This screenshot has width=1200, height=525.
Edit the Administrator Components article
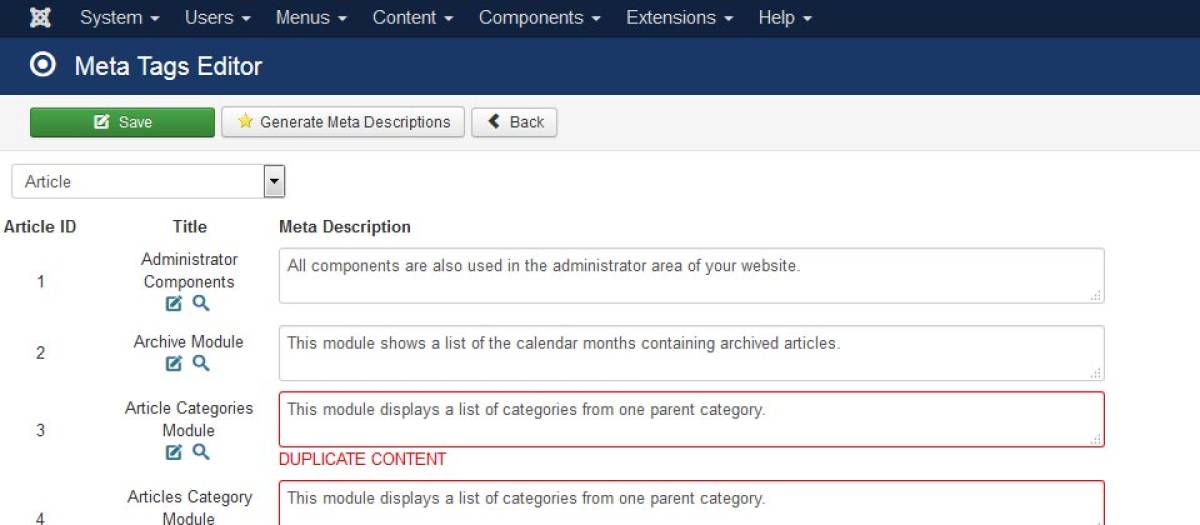(x=174, y=303)
